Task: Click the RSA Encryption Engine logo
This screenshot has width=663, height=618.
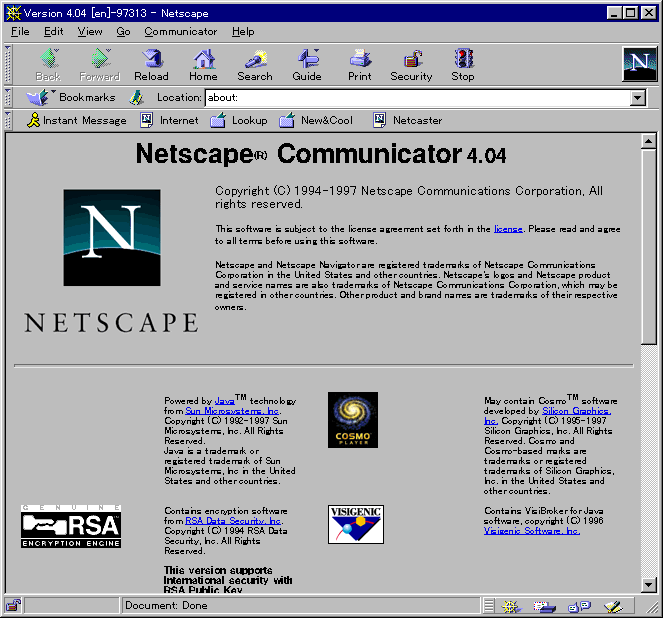Action: [71, 526]
